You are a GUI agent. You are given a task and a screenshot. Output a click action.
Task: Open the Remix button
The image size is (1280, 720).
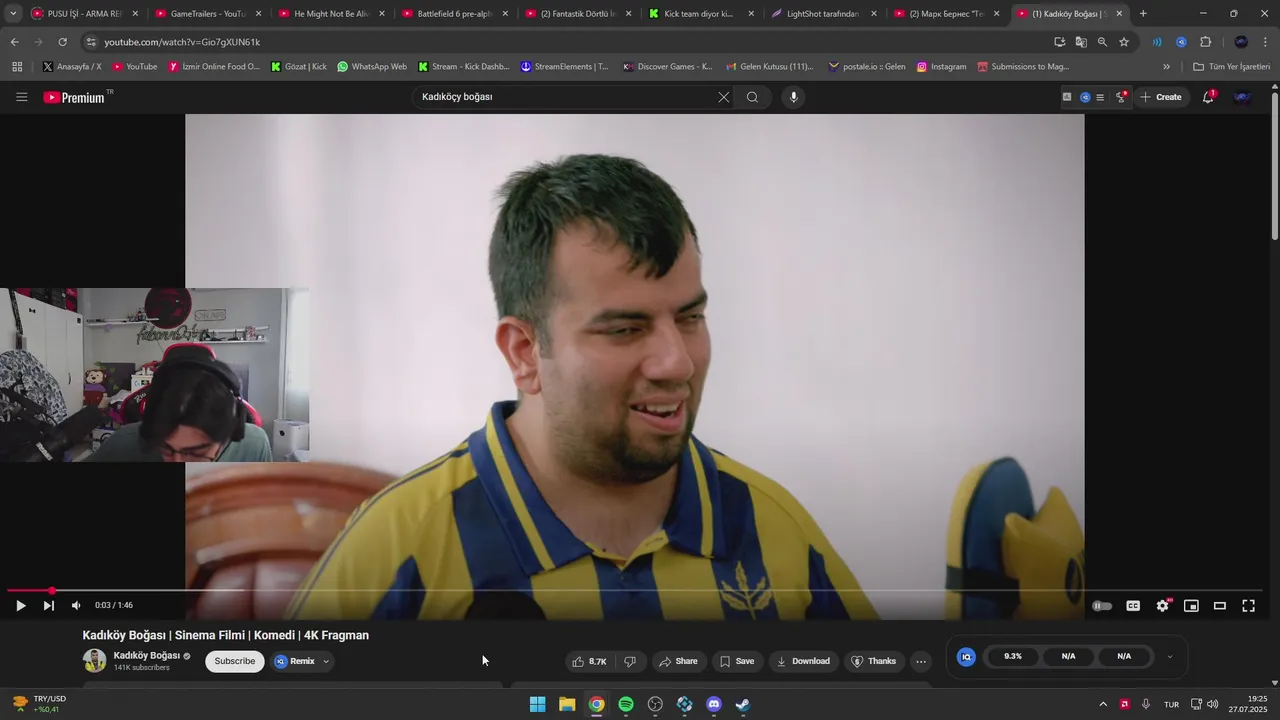coord(295,661)
